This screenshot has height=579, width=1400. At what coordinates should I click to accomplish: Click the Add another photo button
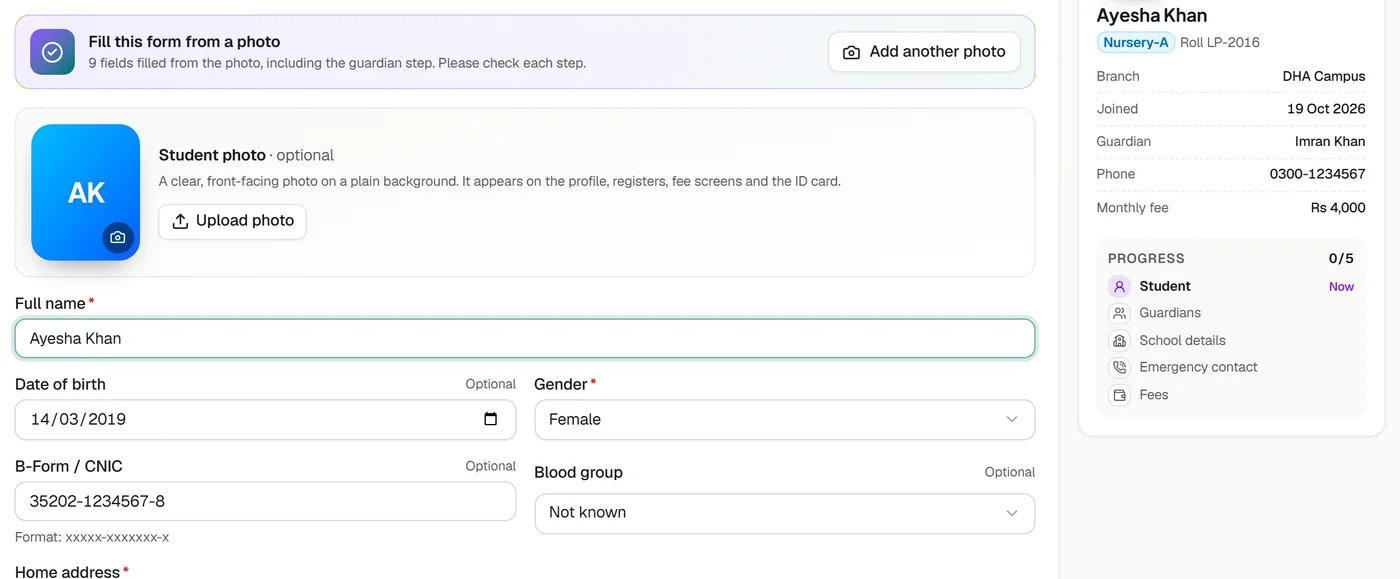pyautogui.click(x=924, y=52)
